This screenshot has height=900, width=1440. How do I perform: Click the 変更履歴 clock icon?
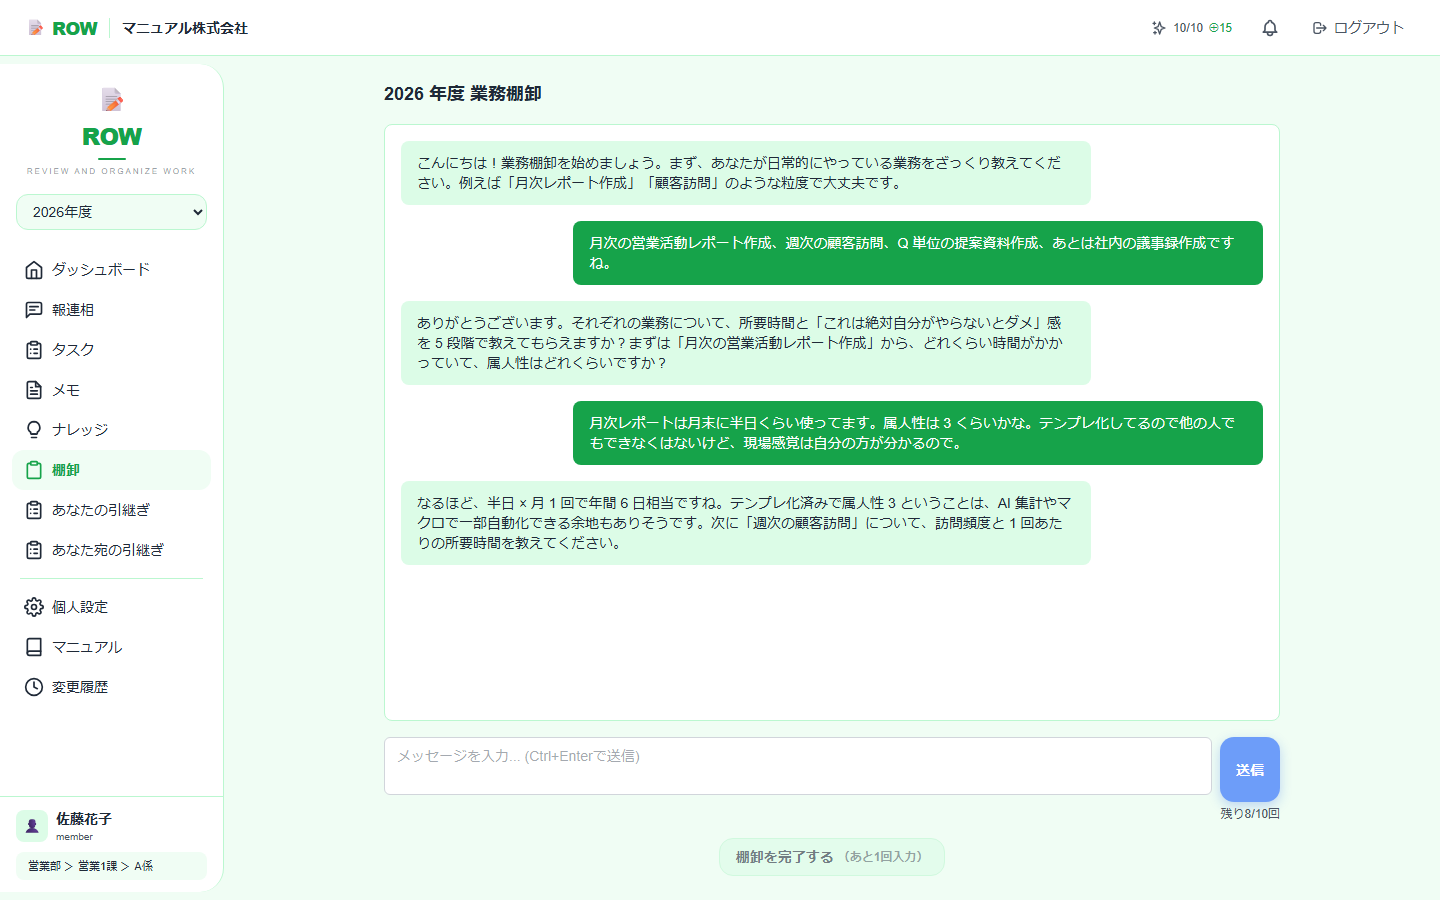34,687
